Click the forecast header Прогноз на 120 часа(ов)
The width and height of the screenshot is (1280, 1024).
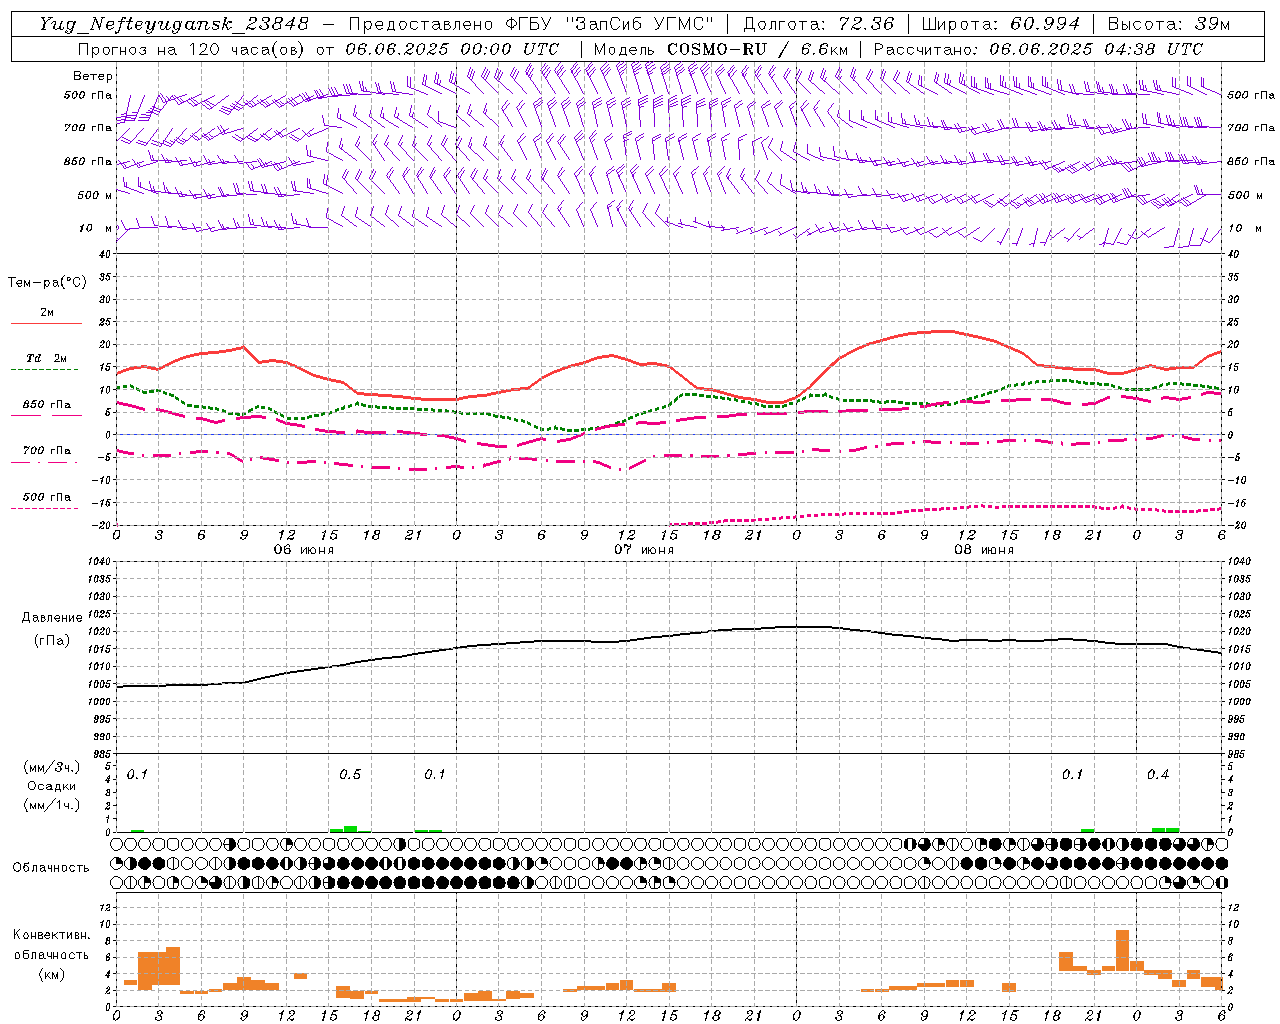(x=192, y=49)
